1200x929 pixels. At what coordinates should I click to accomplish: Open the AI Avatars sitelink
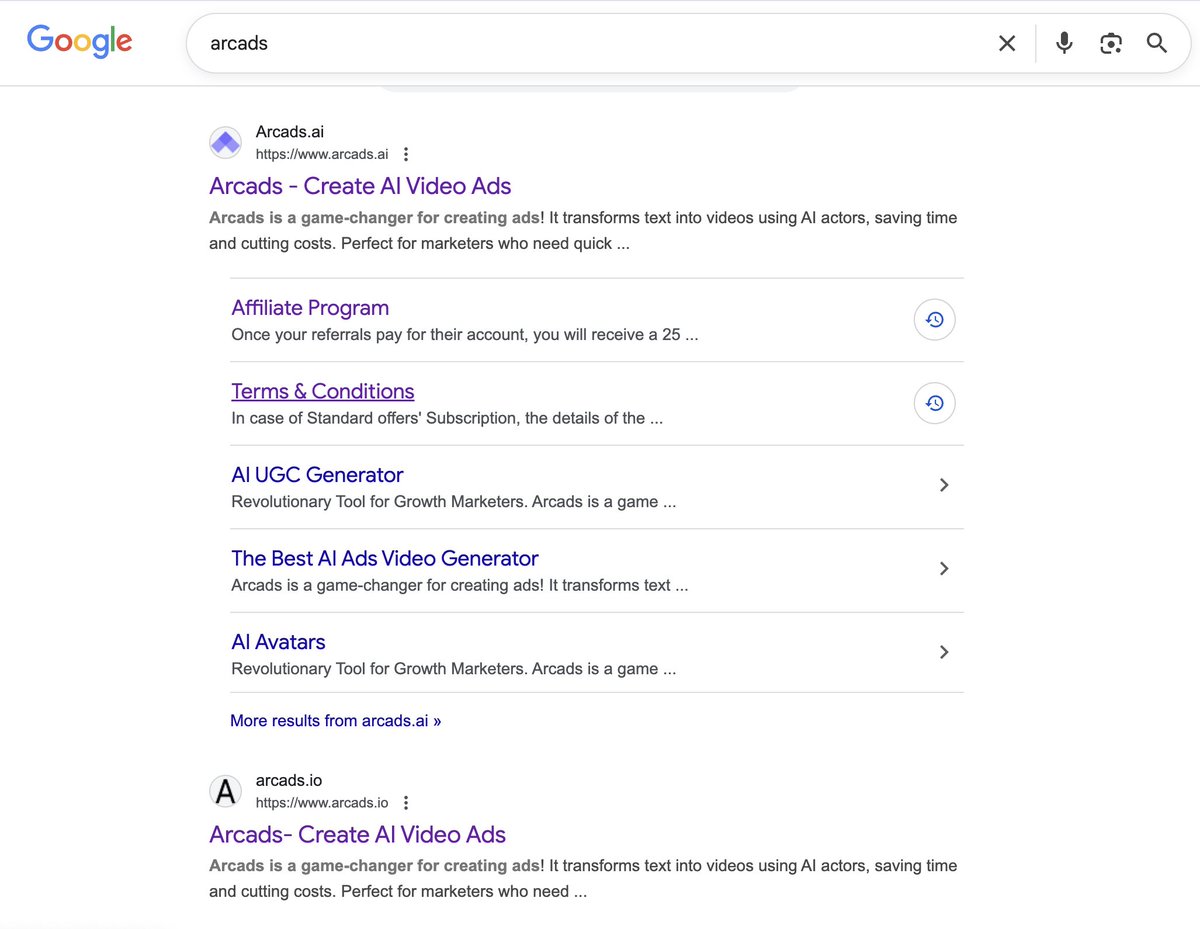pyautogui.click(x=278, y=642)
